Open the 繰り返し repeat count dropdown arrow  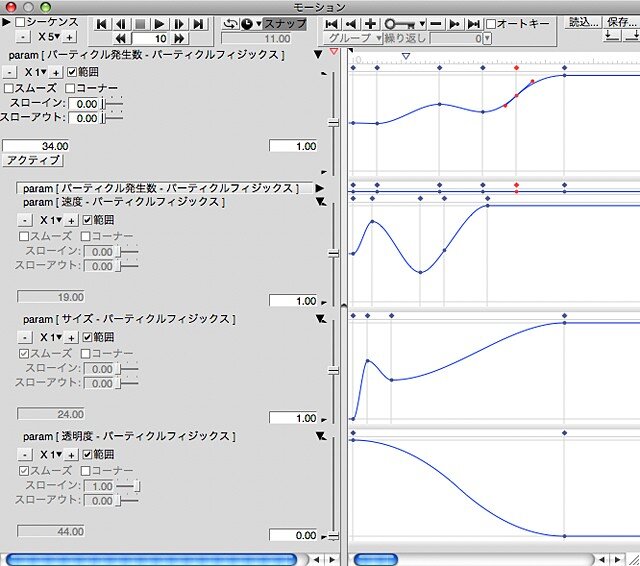487,39
